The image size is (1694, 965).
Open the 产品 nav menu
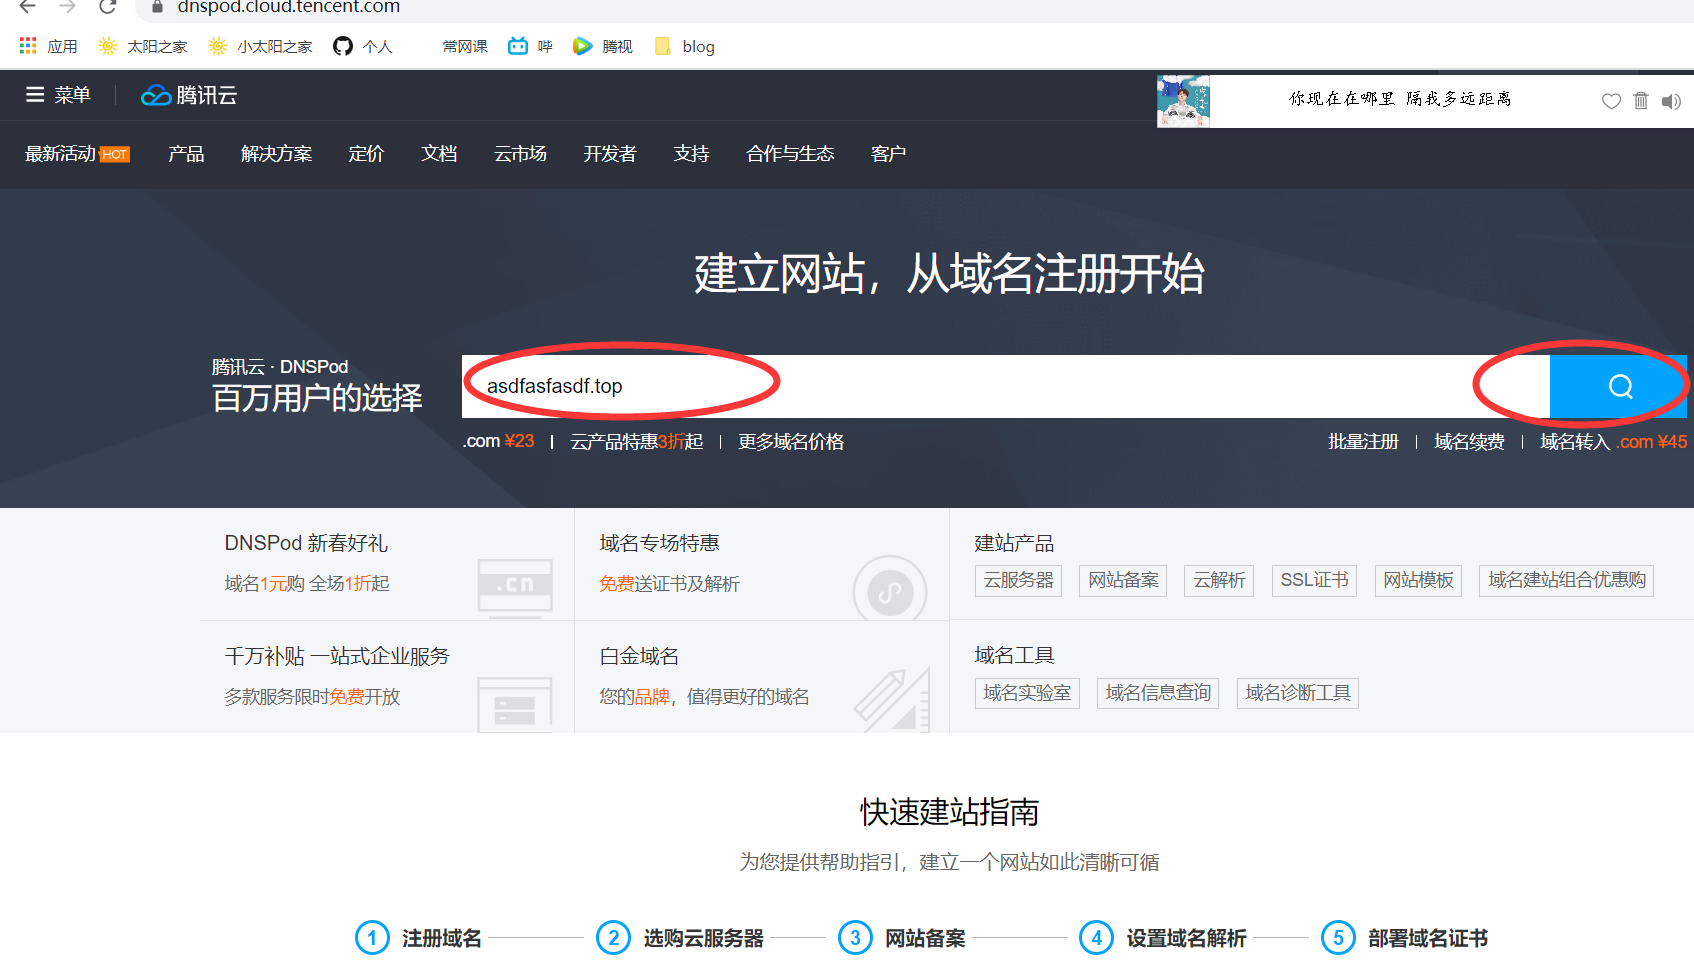(x=186, y=154)
